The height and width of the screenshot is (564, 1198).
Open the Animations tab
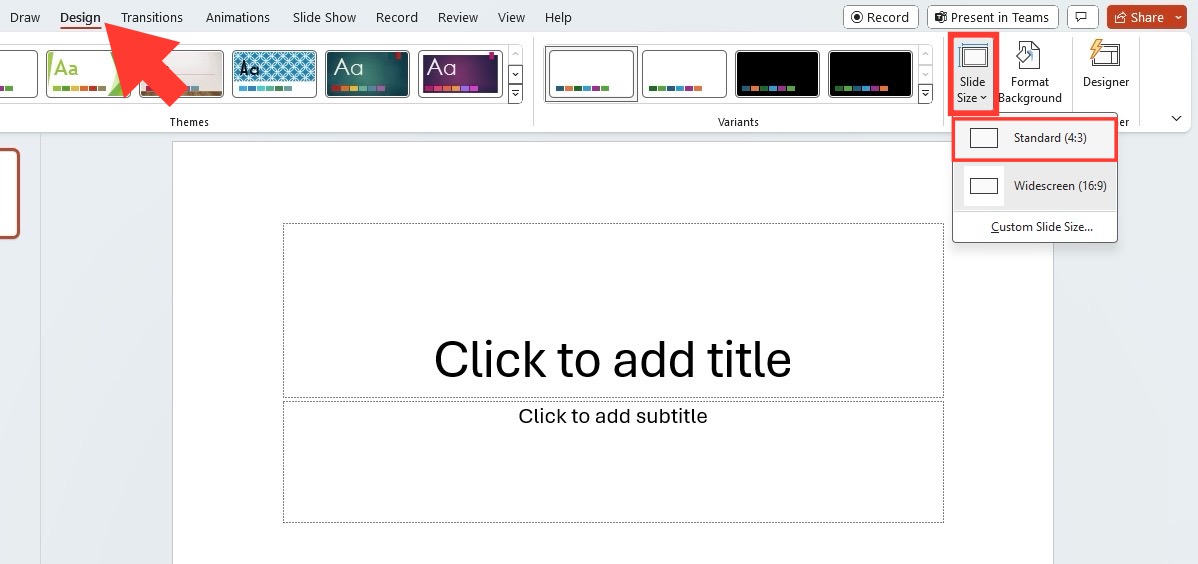pyautogui.click(x=238, y=17)
